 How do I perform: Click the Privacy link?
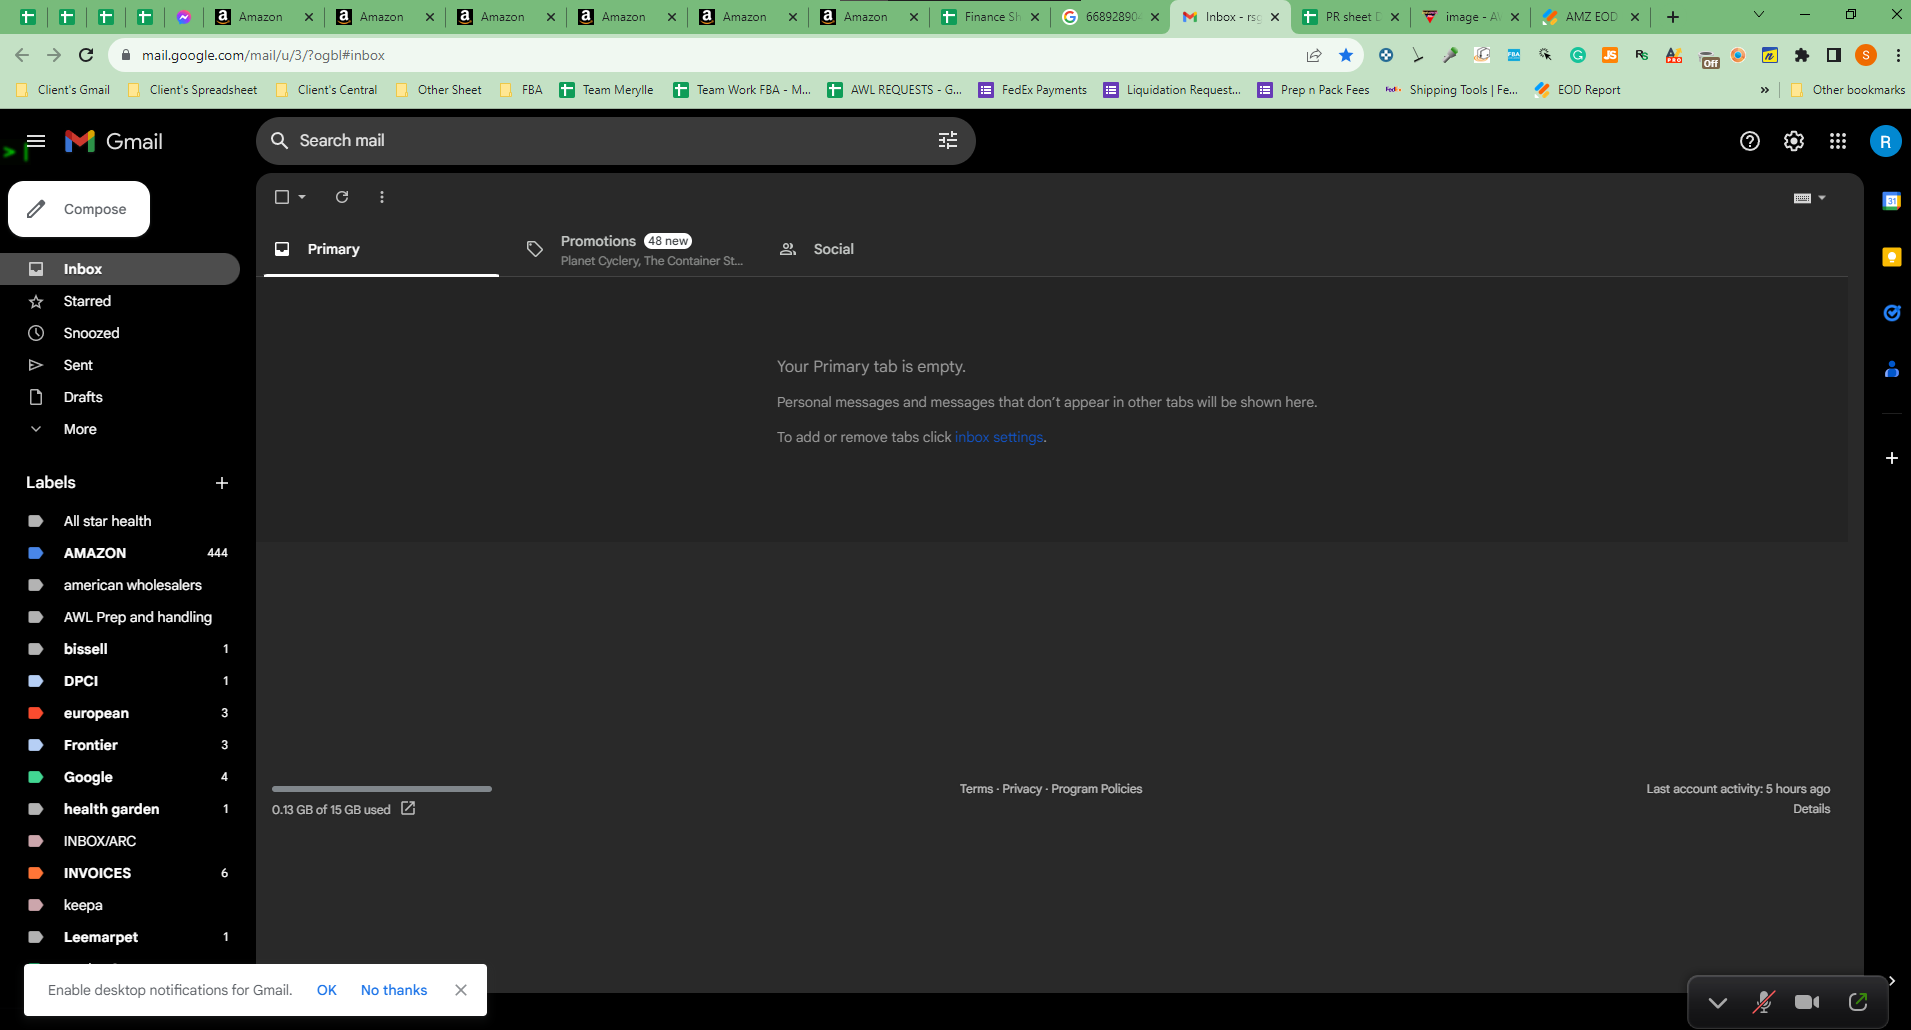coord(1022,789)
